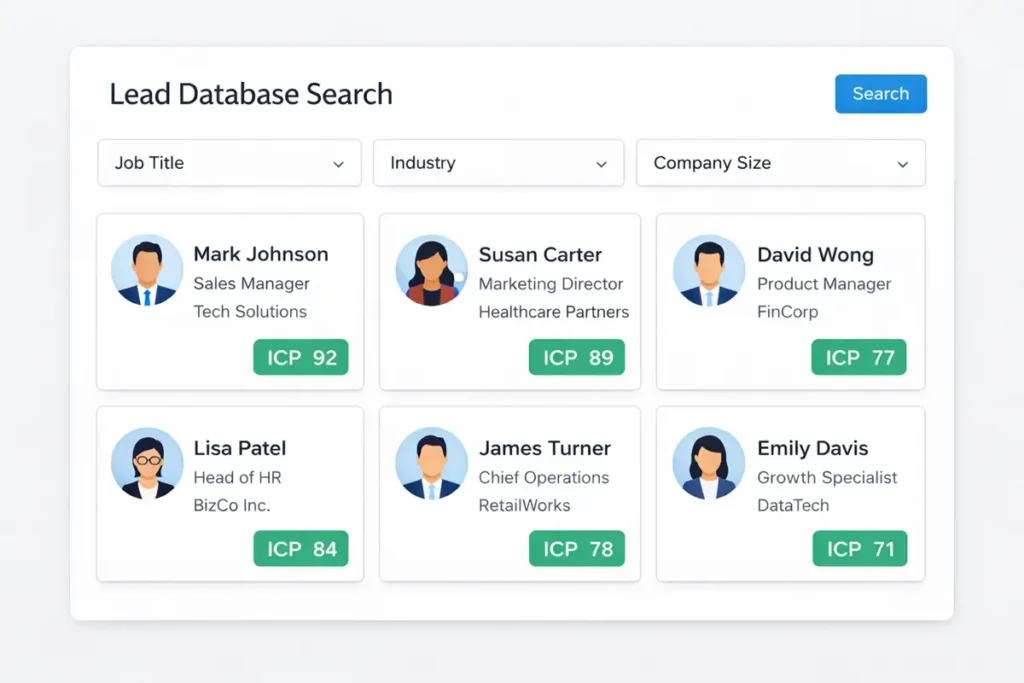Click Mark Johnson's name
Image resolution: width=1024 pixels, height=683 pixels.
260,254
